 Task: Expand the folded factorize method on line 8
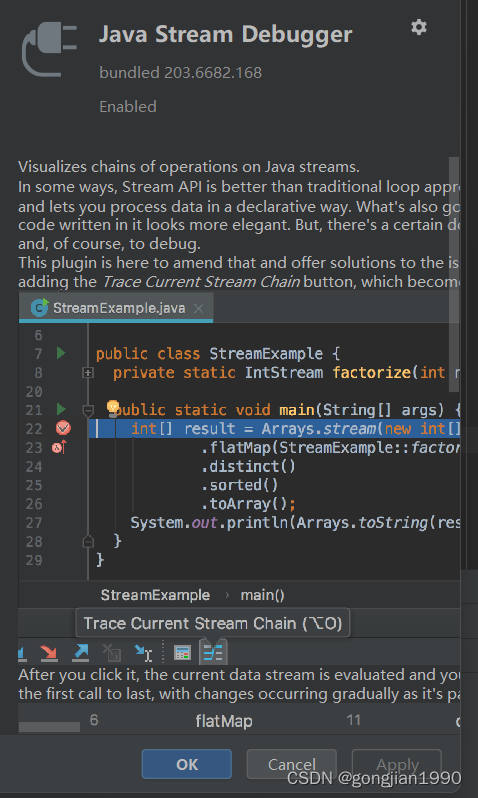tap(88, 373)
